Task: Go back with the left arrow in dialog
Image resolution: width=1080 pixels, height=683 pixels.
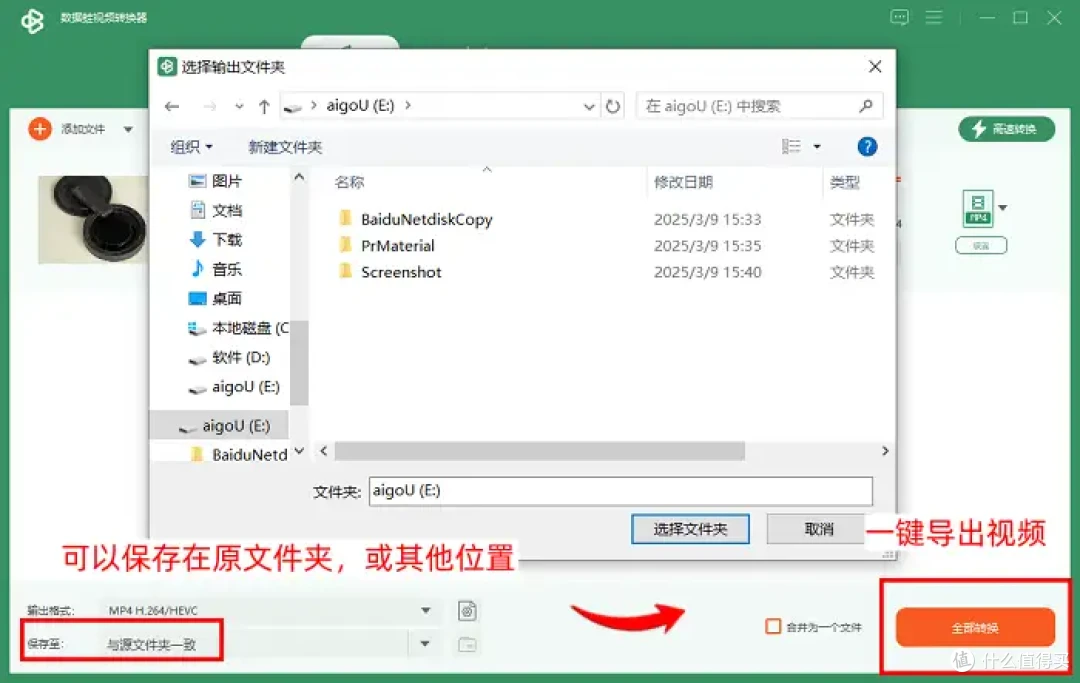Action: (172, 106)
